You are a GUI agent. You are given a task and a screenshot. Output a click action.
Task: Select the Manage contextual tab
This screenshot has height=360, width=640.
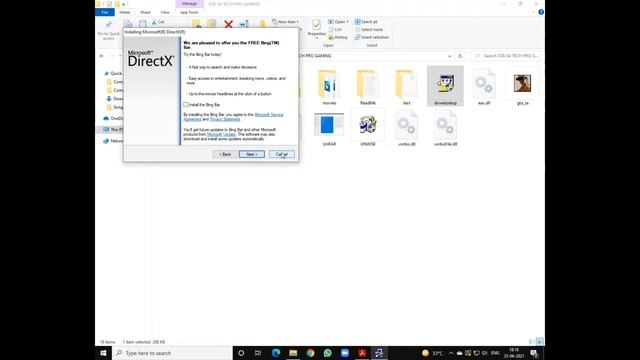(189, 4)
